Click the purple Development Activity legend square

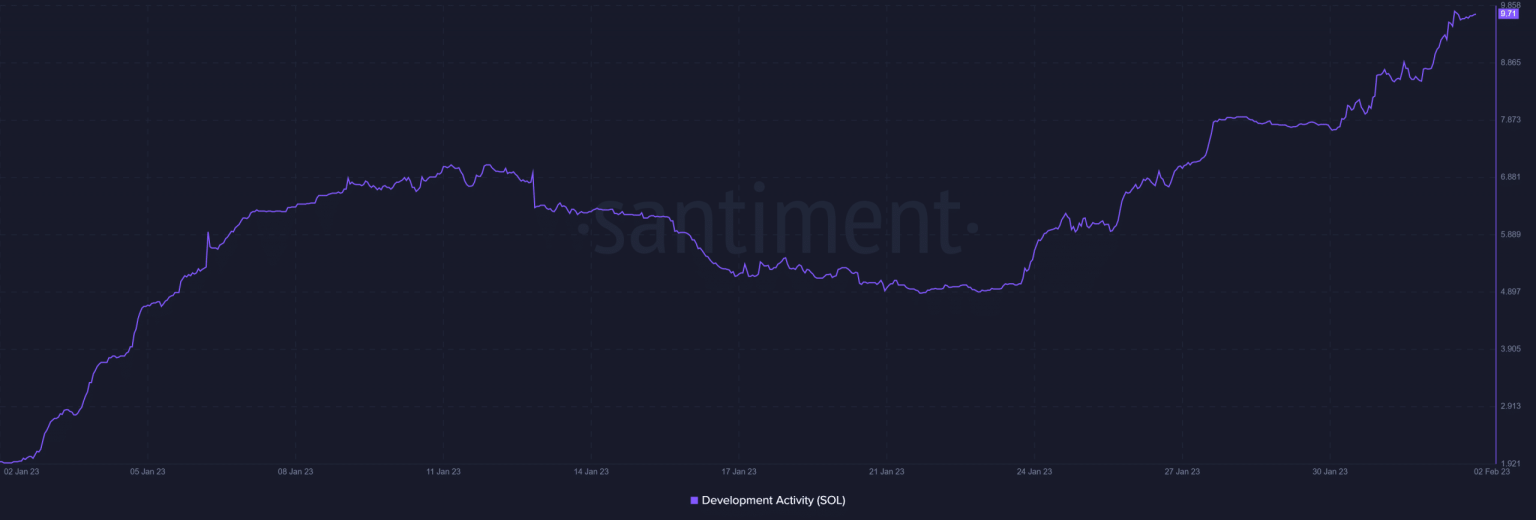point(694,500)
